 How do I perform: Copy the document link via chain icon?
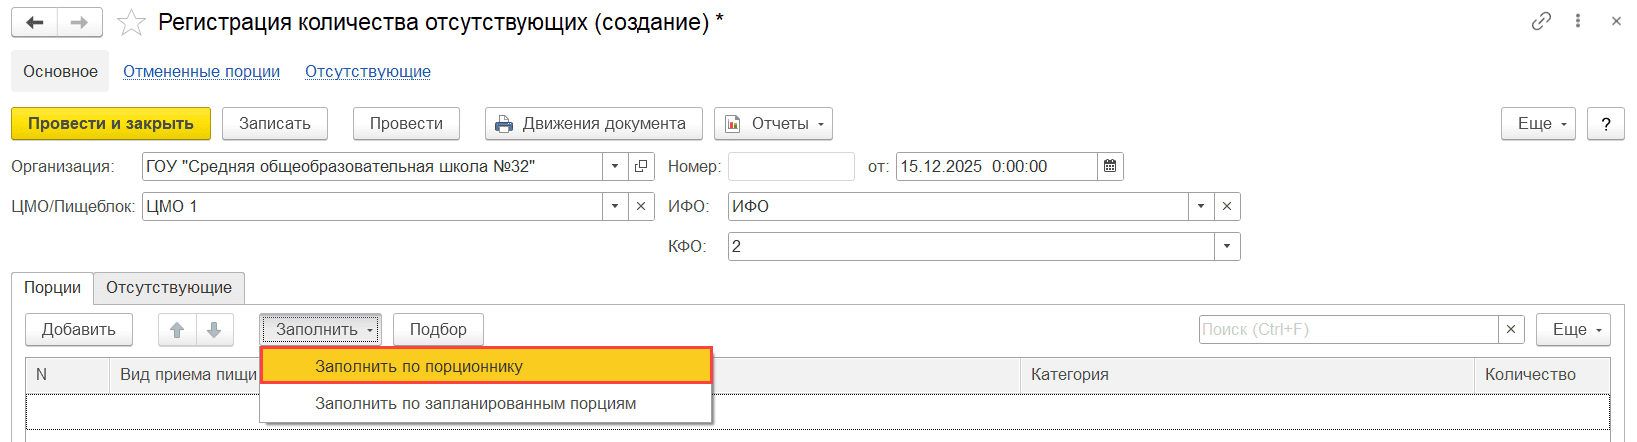(x=1541, y=21)
